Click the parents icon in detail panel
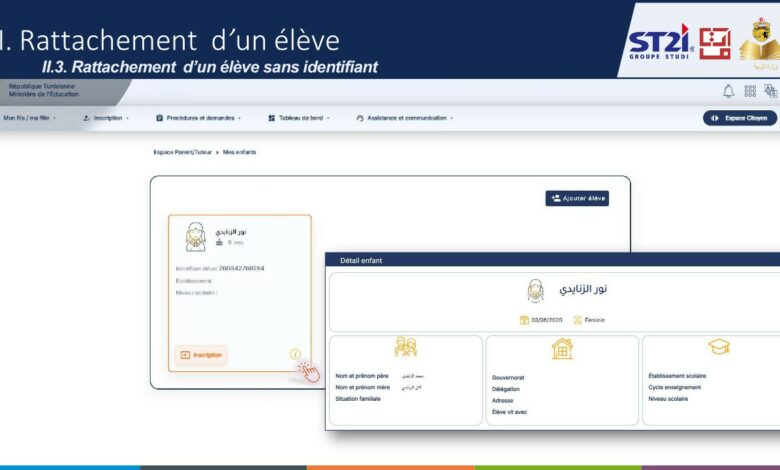The width and height of the screenshot is (780, 470). click(405, 347)
